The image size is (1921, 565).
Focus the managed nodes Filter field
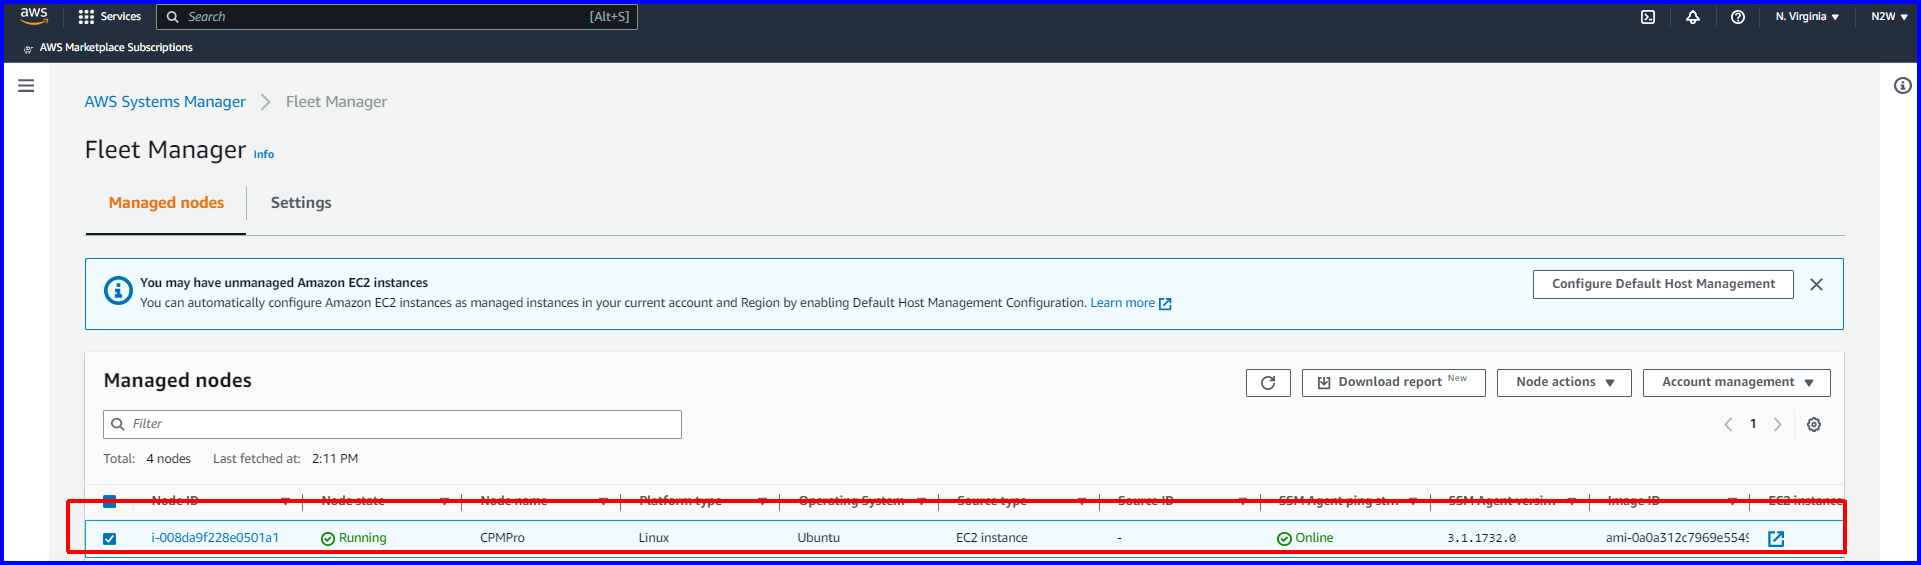pyautogui.click(x=392, y=424)
